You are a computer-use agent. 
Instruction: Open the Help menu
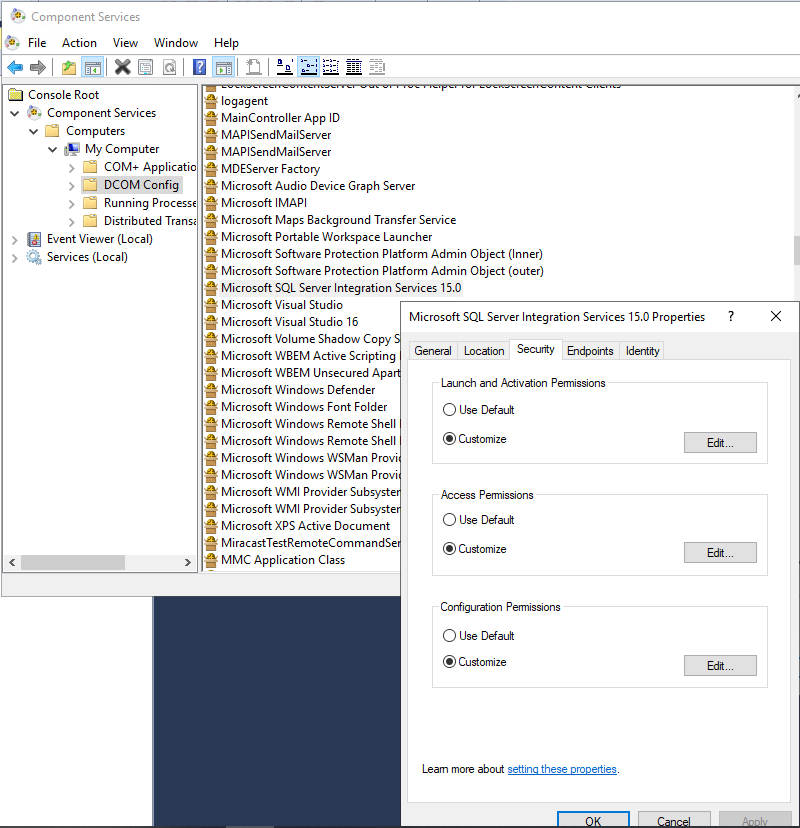pyautogui.click(x=226, y=43)
